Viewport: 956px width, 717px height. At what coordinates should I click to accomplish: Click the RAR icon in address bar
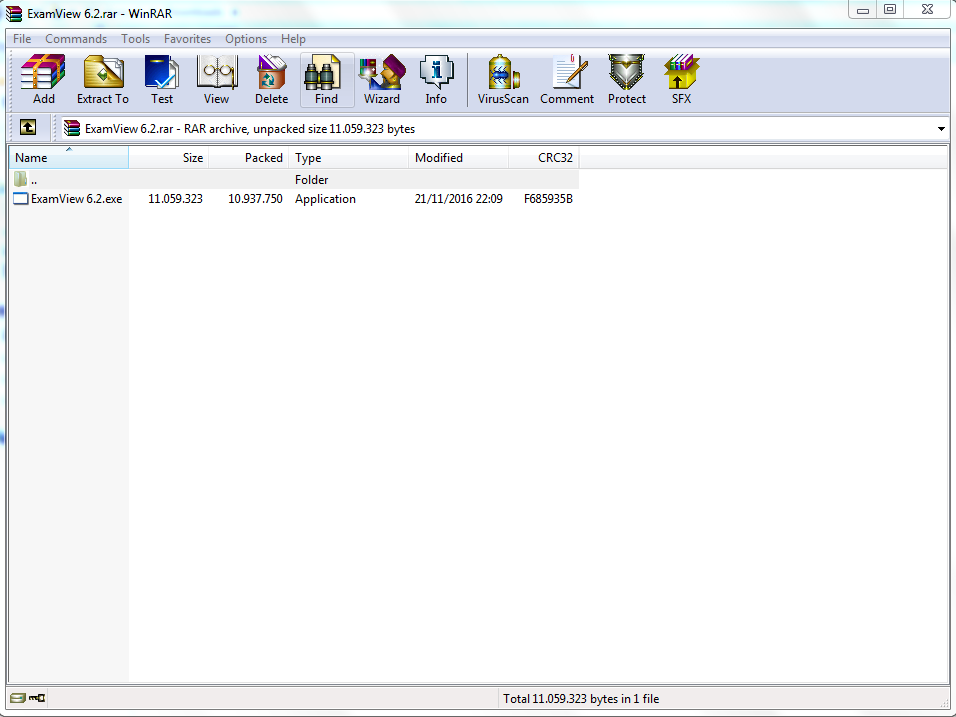(72, 128)
